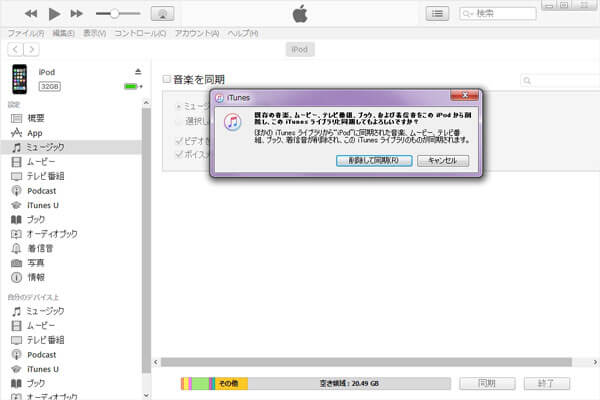Select オーディオブック under settings sidebar
Viewport: 600px width, 400px height.
point(71,234)
